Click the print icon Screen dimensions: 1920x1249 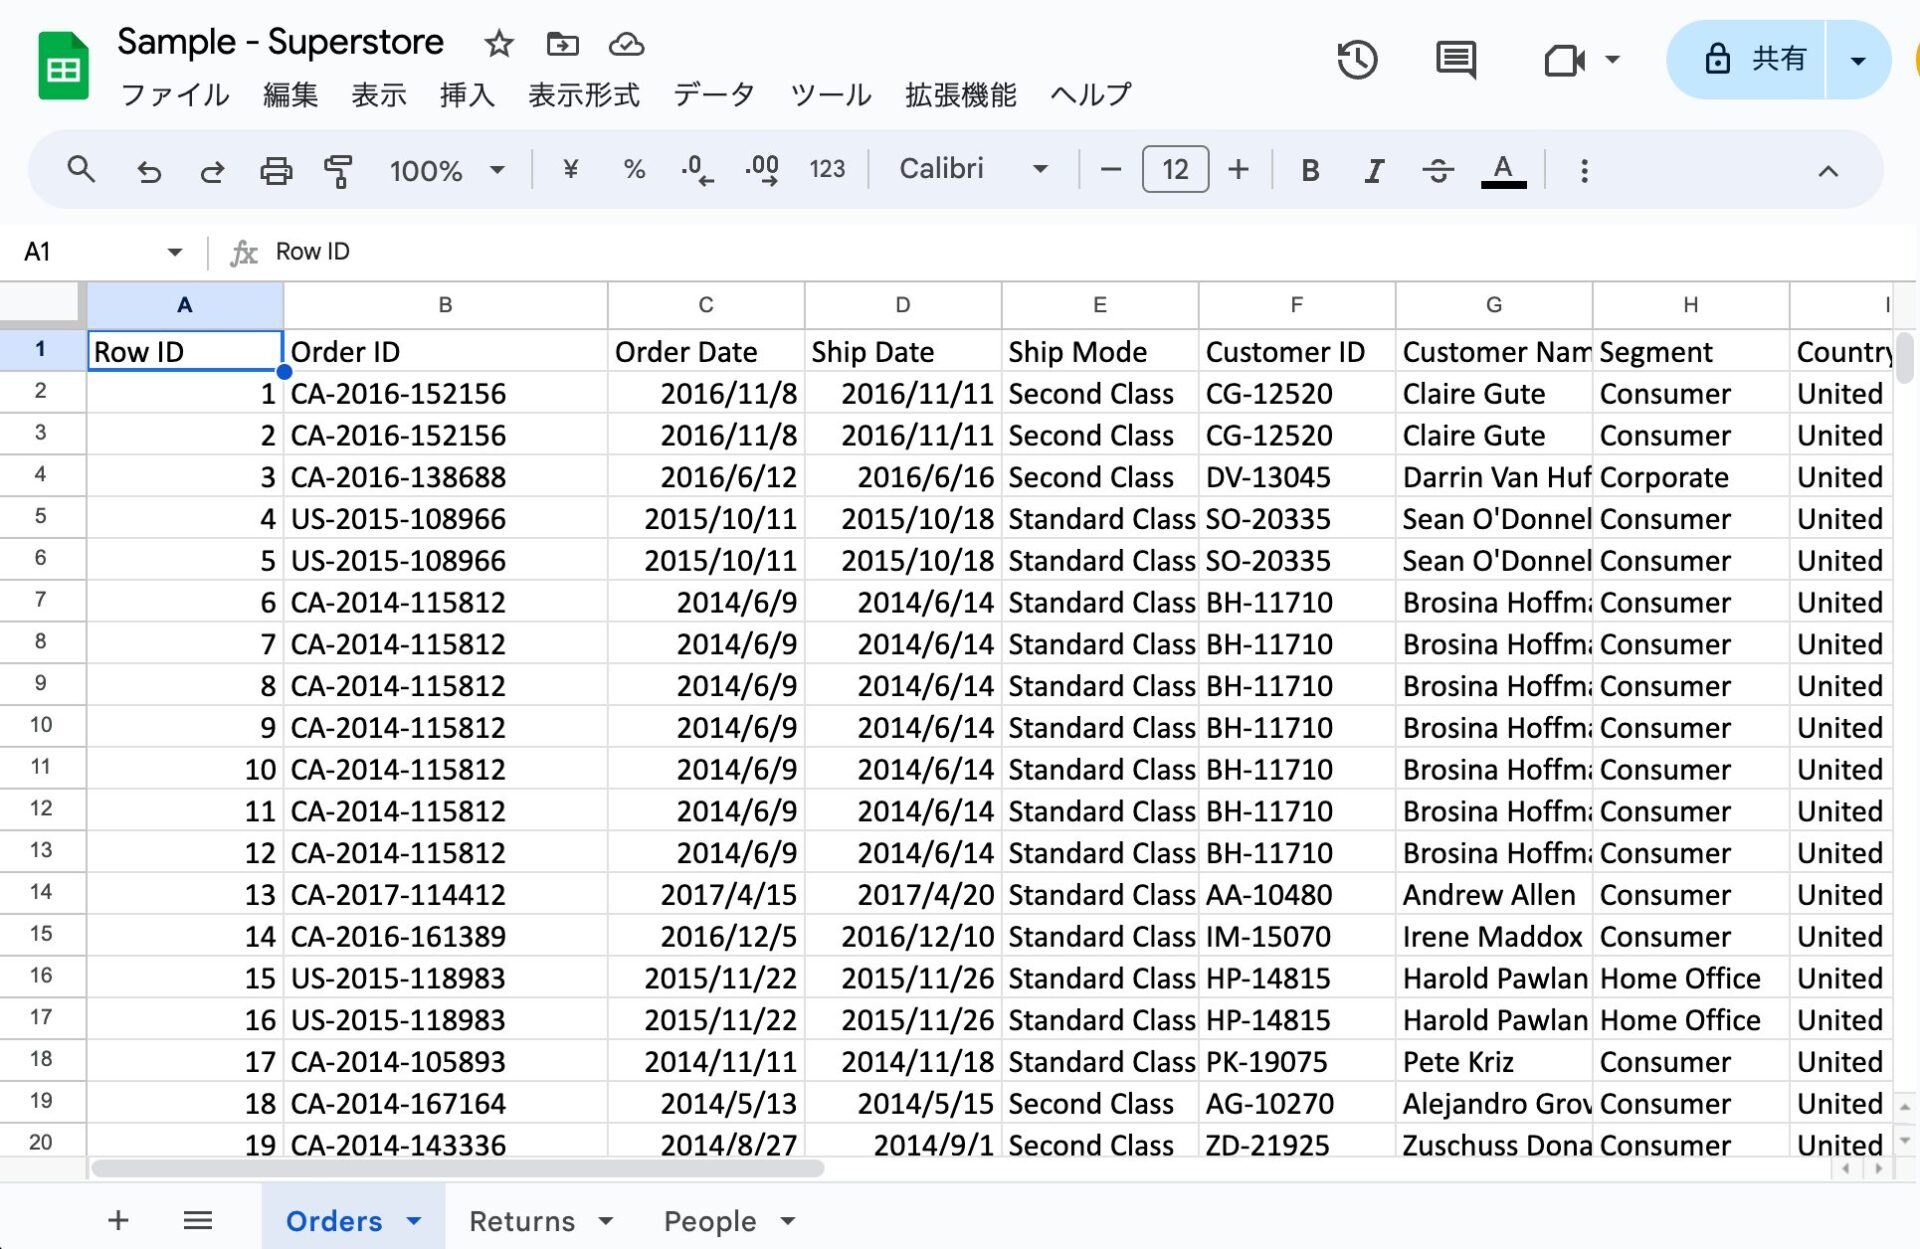(275, 171)
